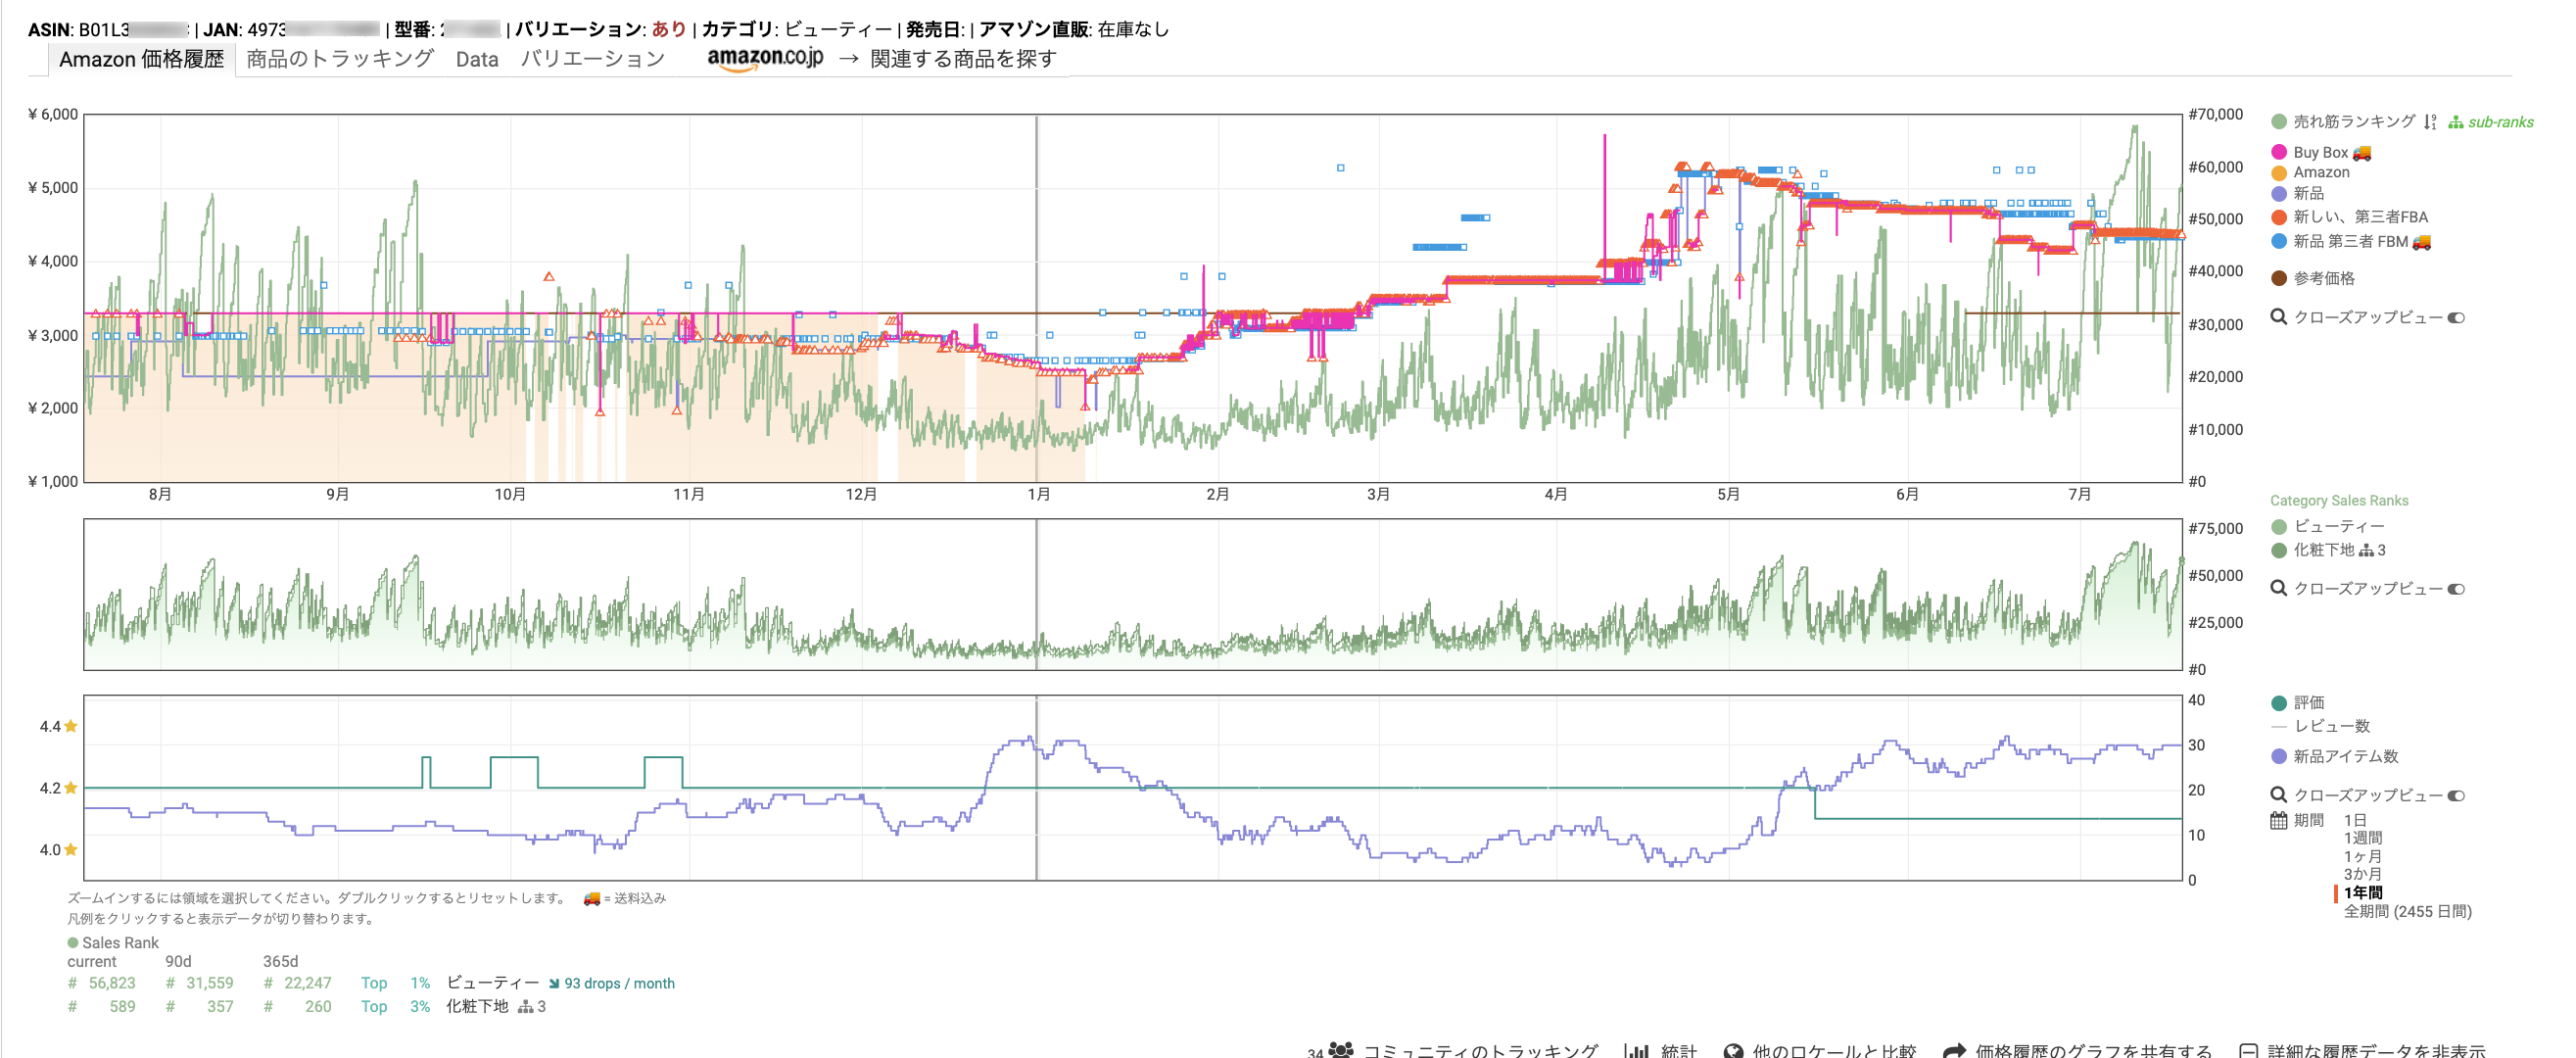Open the Data tab
The image size is (2576, 1058).
[477, 59]
